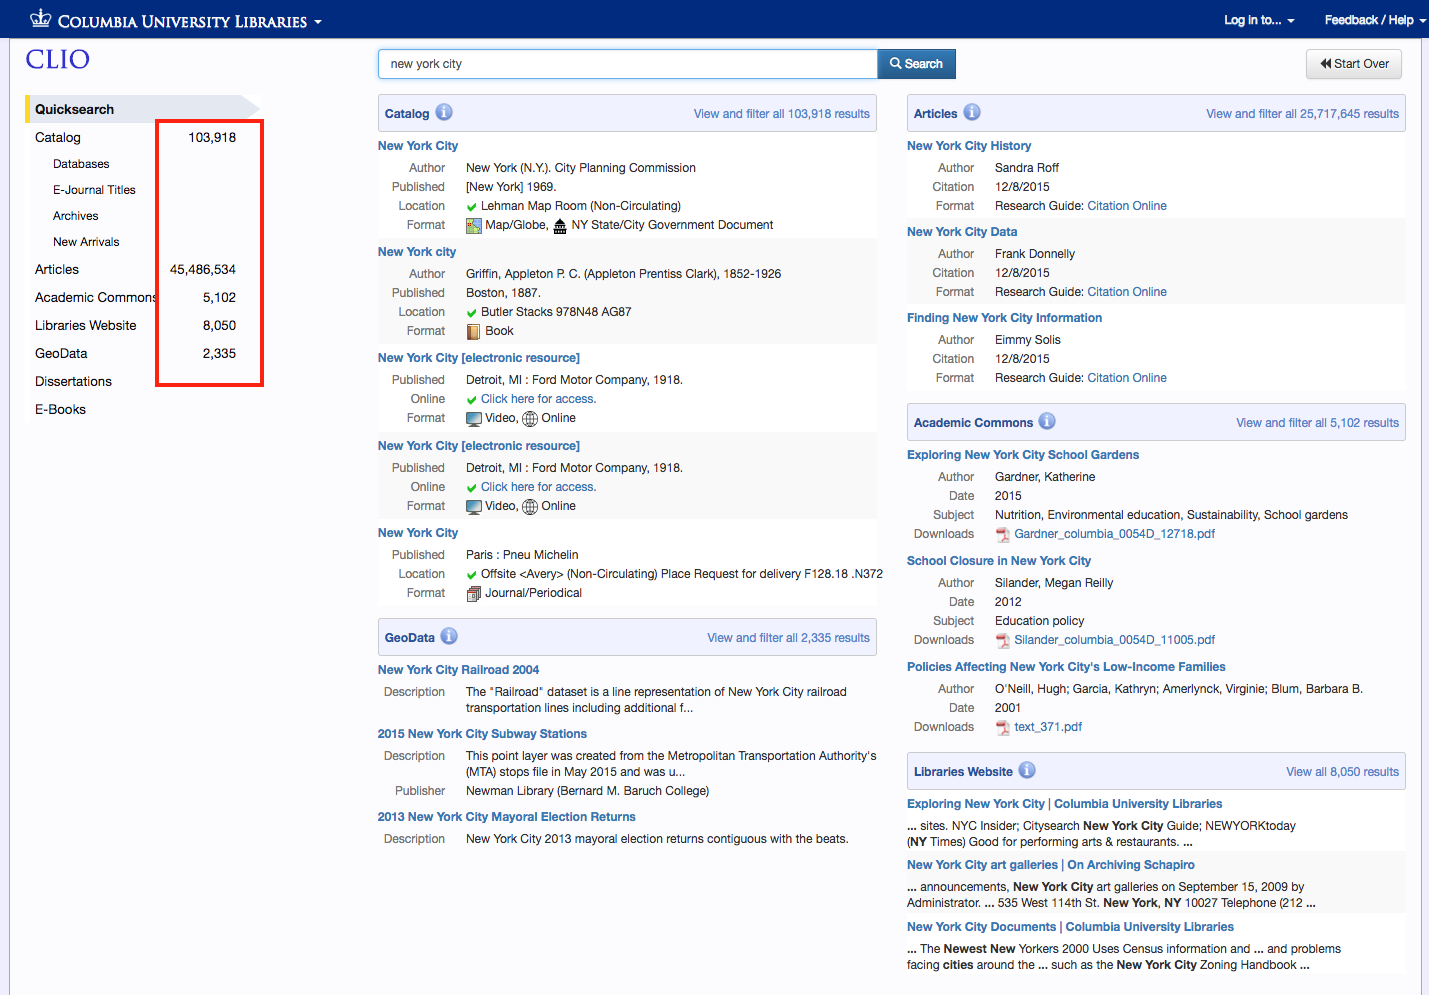Open 2013 New York City Mayoral Election Returns
This screenshot has width=1429, height=995.
coord(506,817)
